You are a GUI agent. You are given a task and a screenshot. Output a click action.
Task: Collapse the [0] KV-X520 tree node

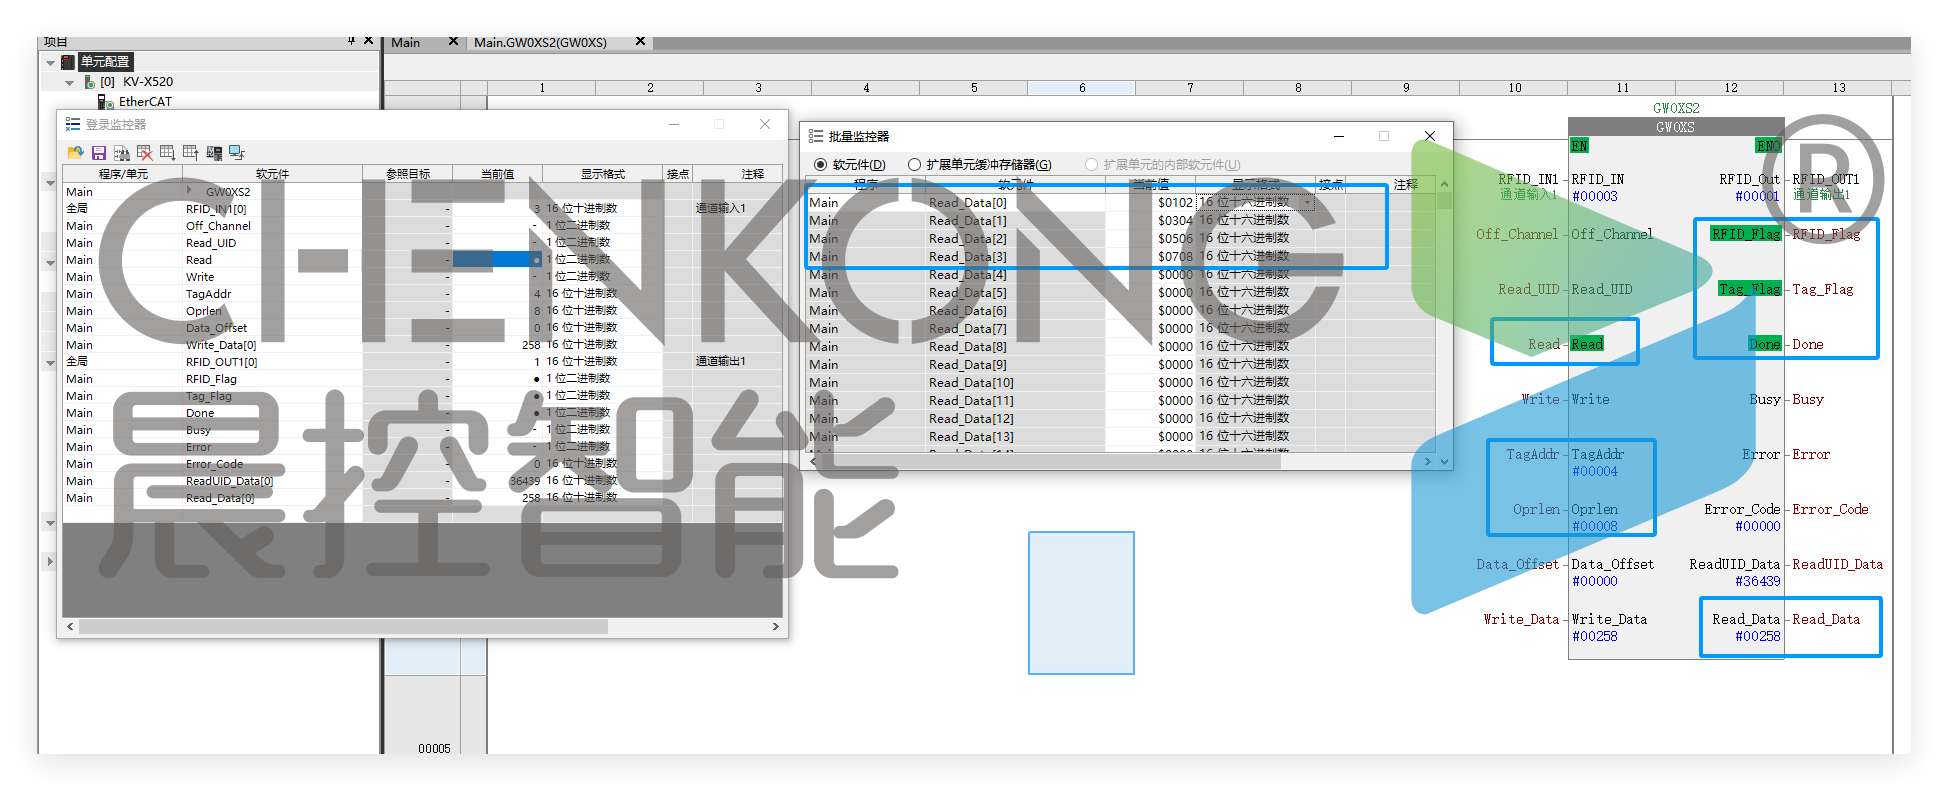point(69,83)
